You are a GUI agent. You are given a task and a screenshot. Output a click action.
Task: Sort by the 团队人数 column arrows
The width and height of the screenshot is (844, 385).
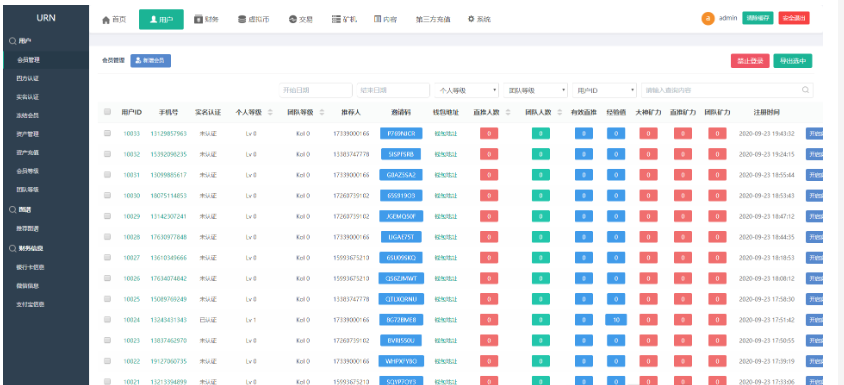point(560,112)
